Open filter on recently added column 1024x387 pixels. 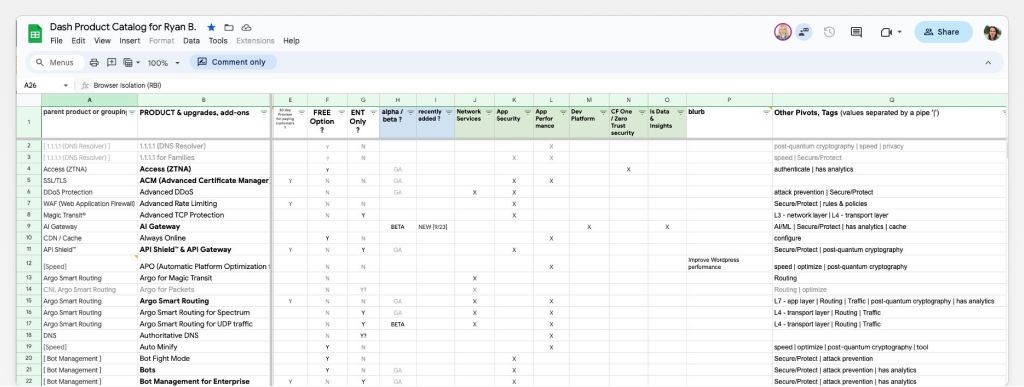point(449,112)
